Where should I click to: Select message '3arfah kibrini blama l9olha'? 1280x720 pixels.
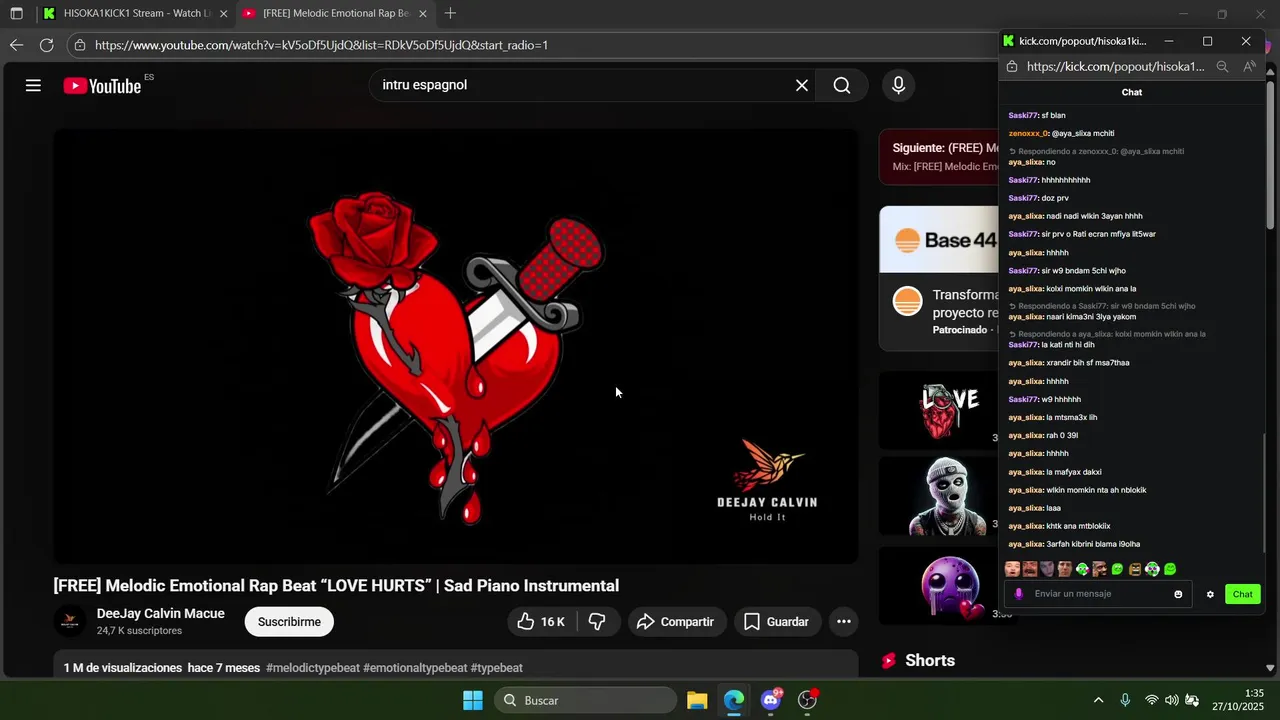point(1093,544)
